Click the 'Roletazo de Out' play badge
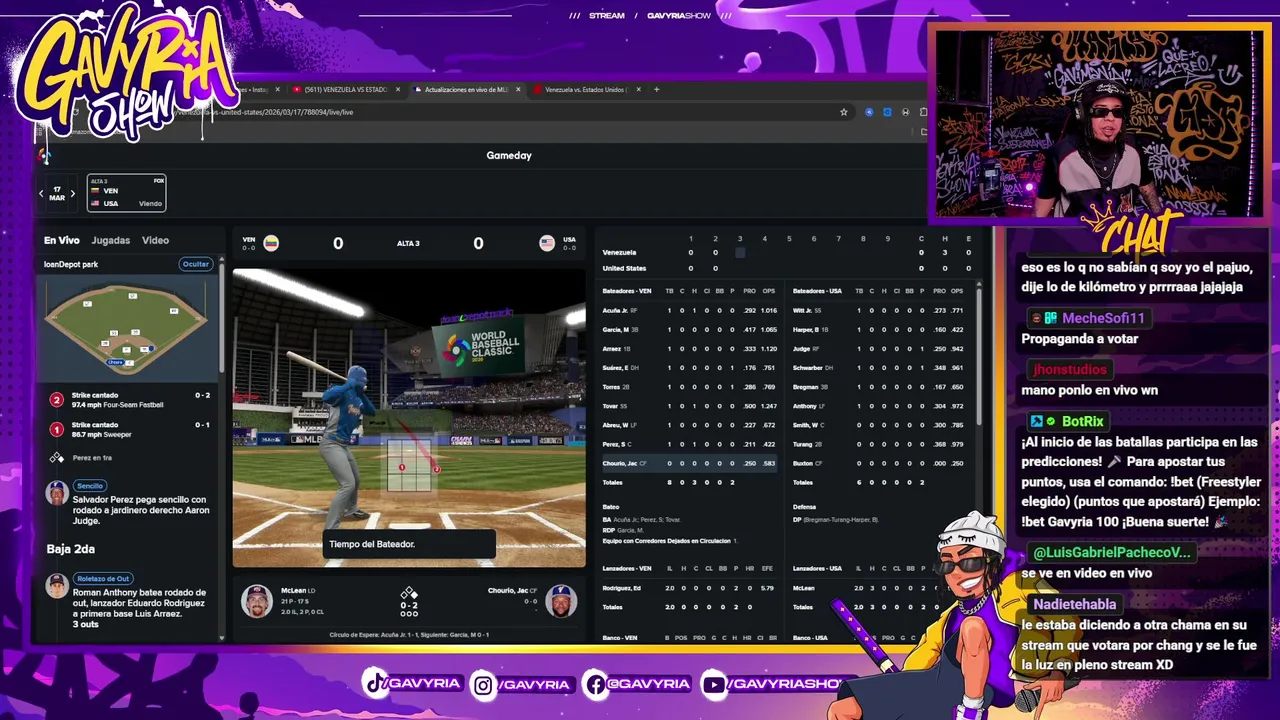This screenshot has width=1280, height=720. pos(103,579)
